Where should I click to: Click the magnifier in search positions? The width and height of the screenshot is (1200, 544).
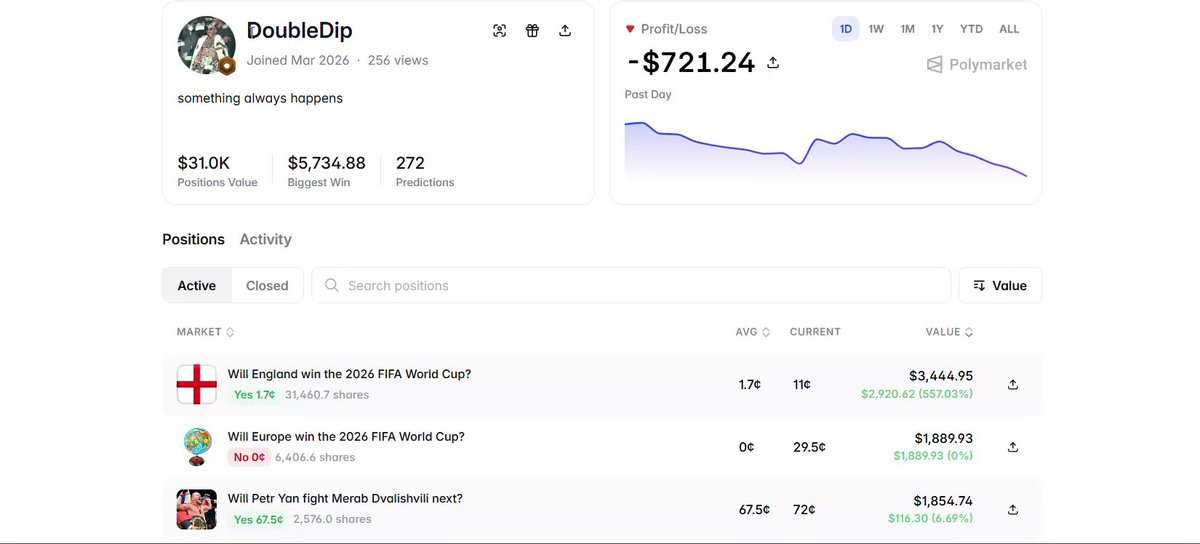[x=332, y=285]
